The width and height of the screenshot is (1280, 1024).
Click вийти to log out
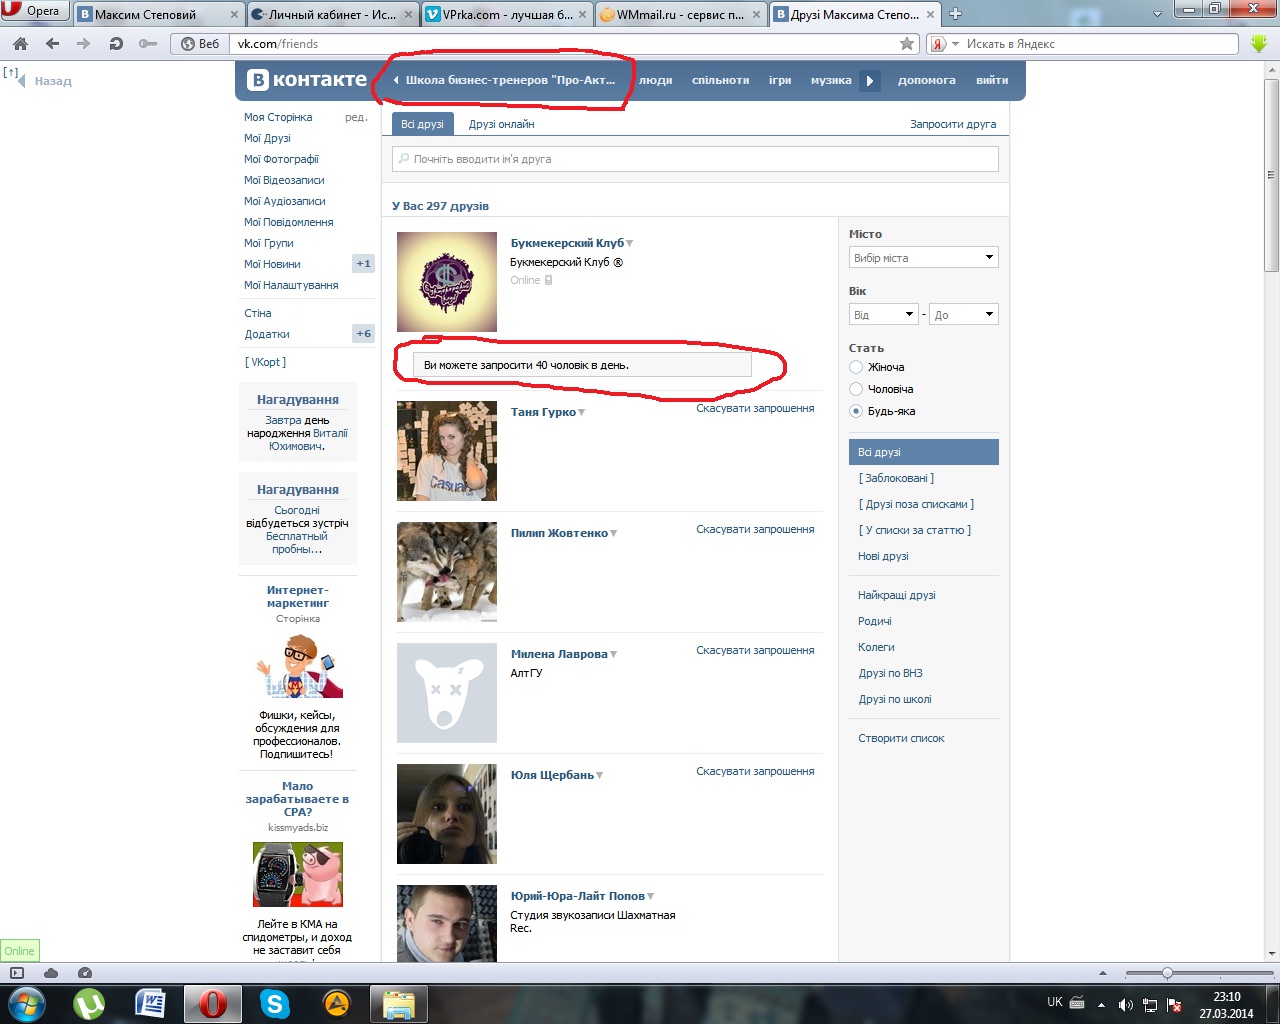992,80
